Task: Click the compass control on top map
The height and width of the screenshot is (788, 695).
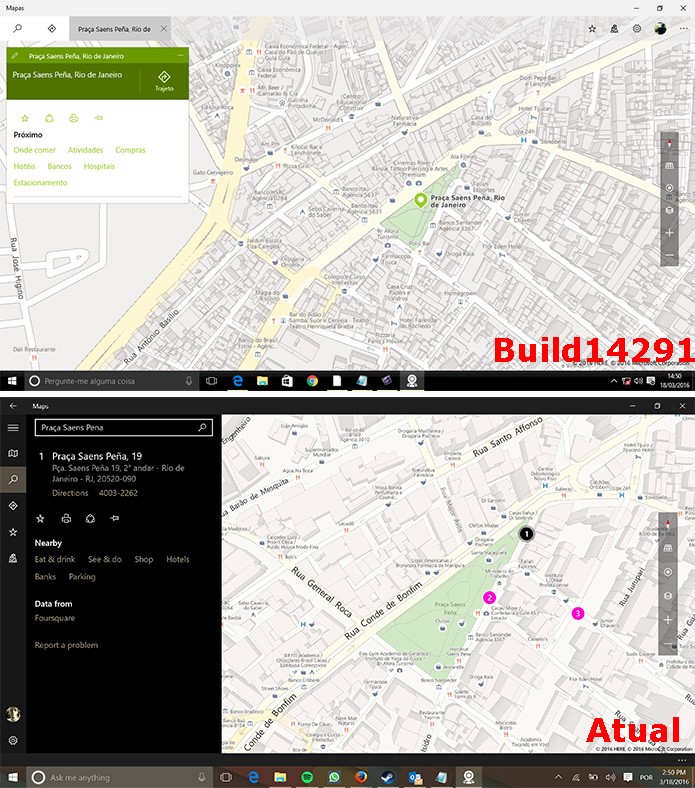Action: tap(669, 144)
